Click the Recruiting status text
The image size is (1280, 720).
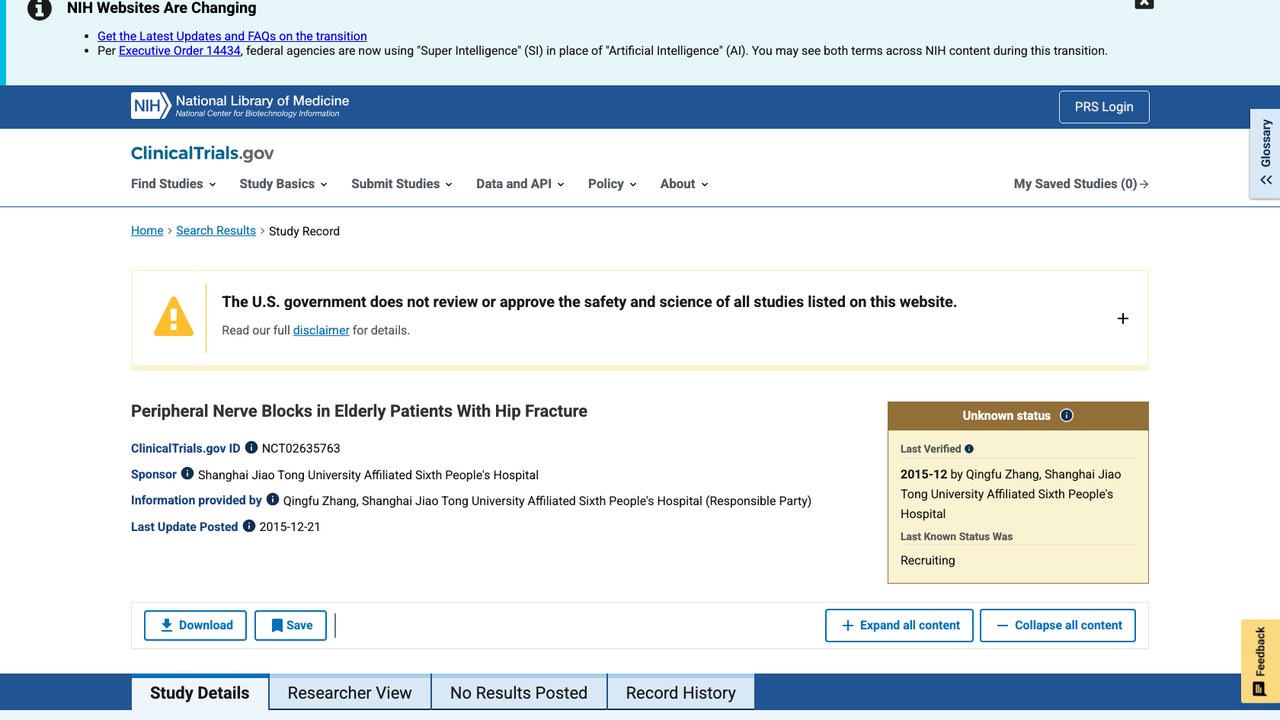(x=928, y=560)
